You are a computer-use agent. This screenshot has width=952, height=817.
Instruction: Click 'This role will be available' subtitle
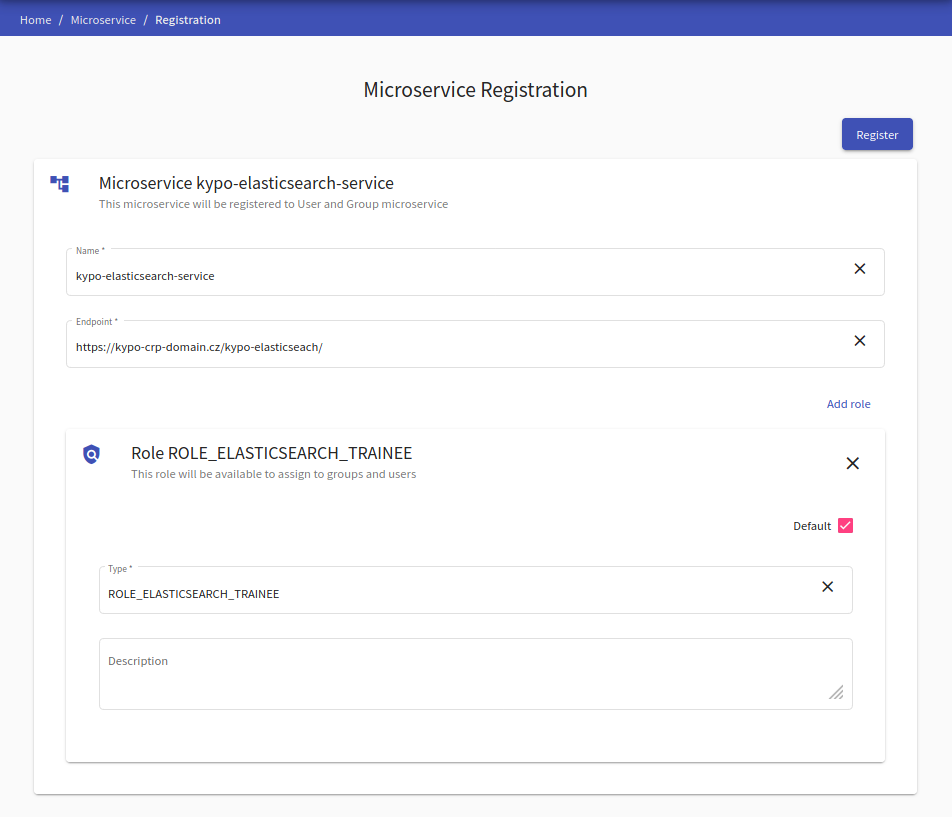point(273,475)
